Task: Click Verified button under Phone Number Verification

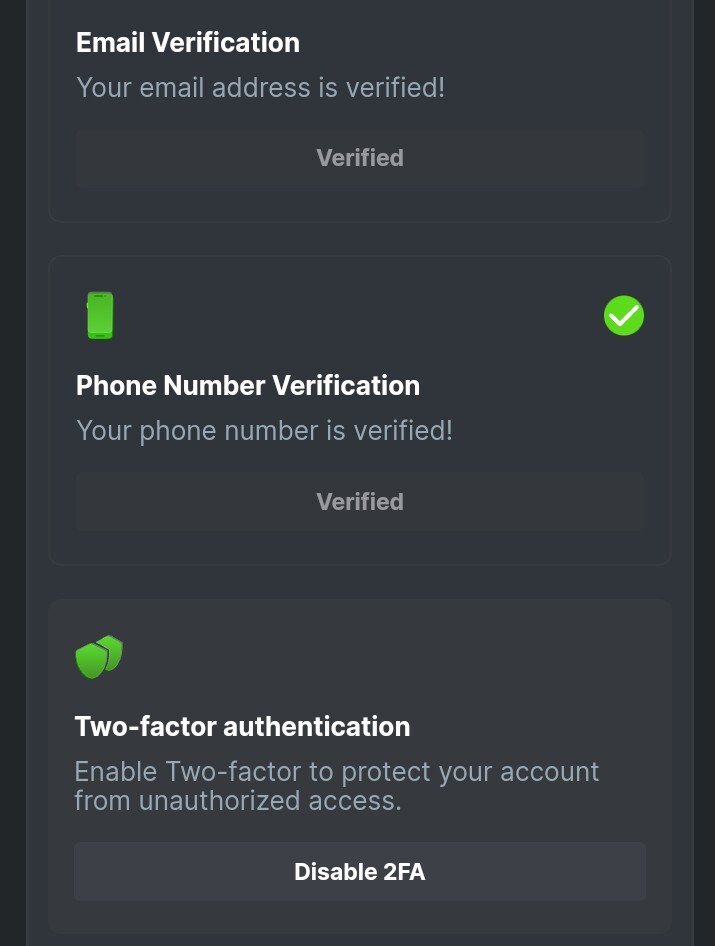Action: (360, 502)
